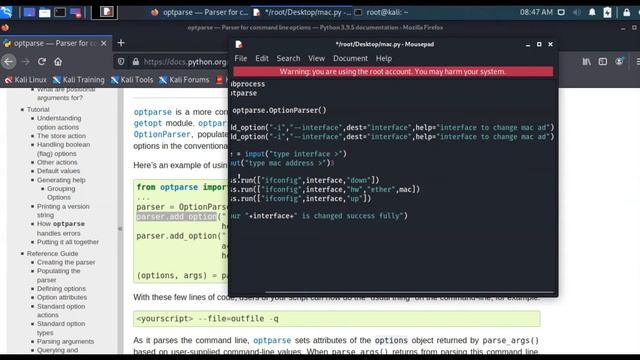
Task: Open Other actions sidebar link
Action: coord(57,162)
